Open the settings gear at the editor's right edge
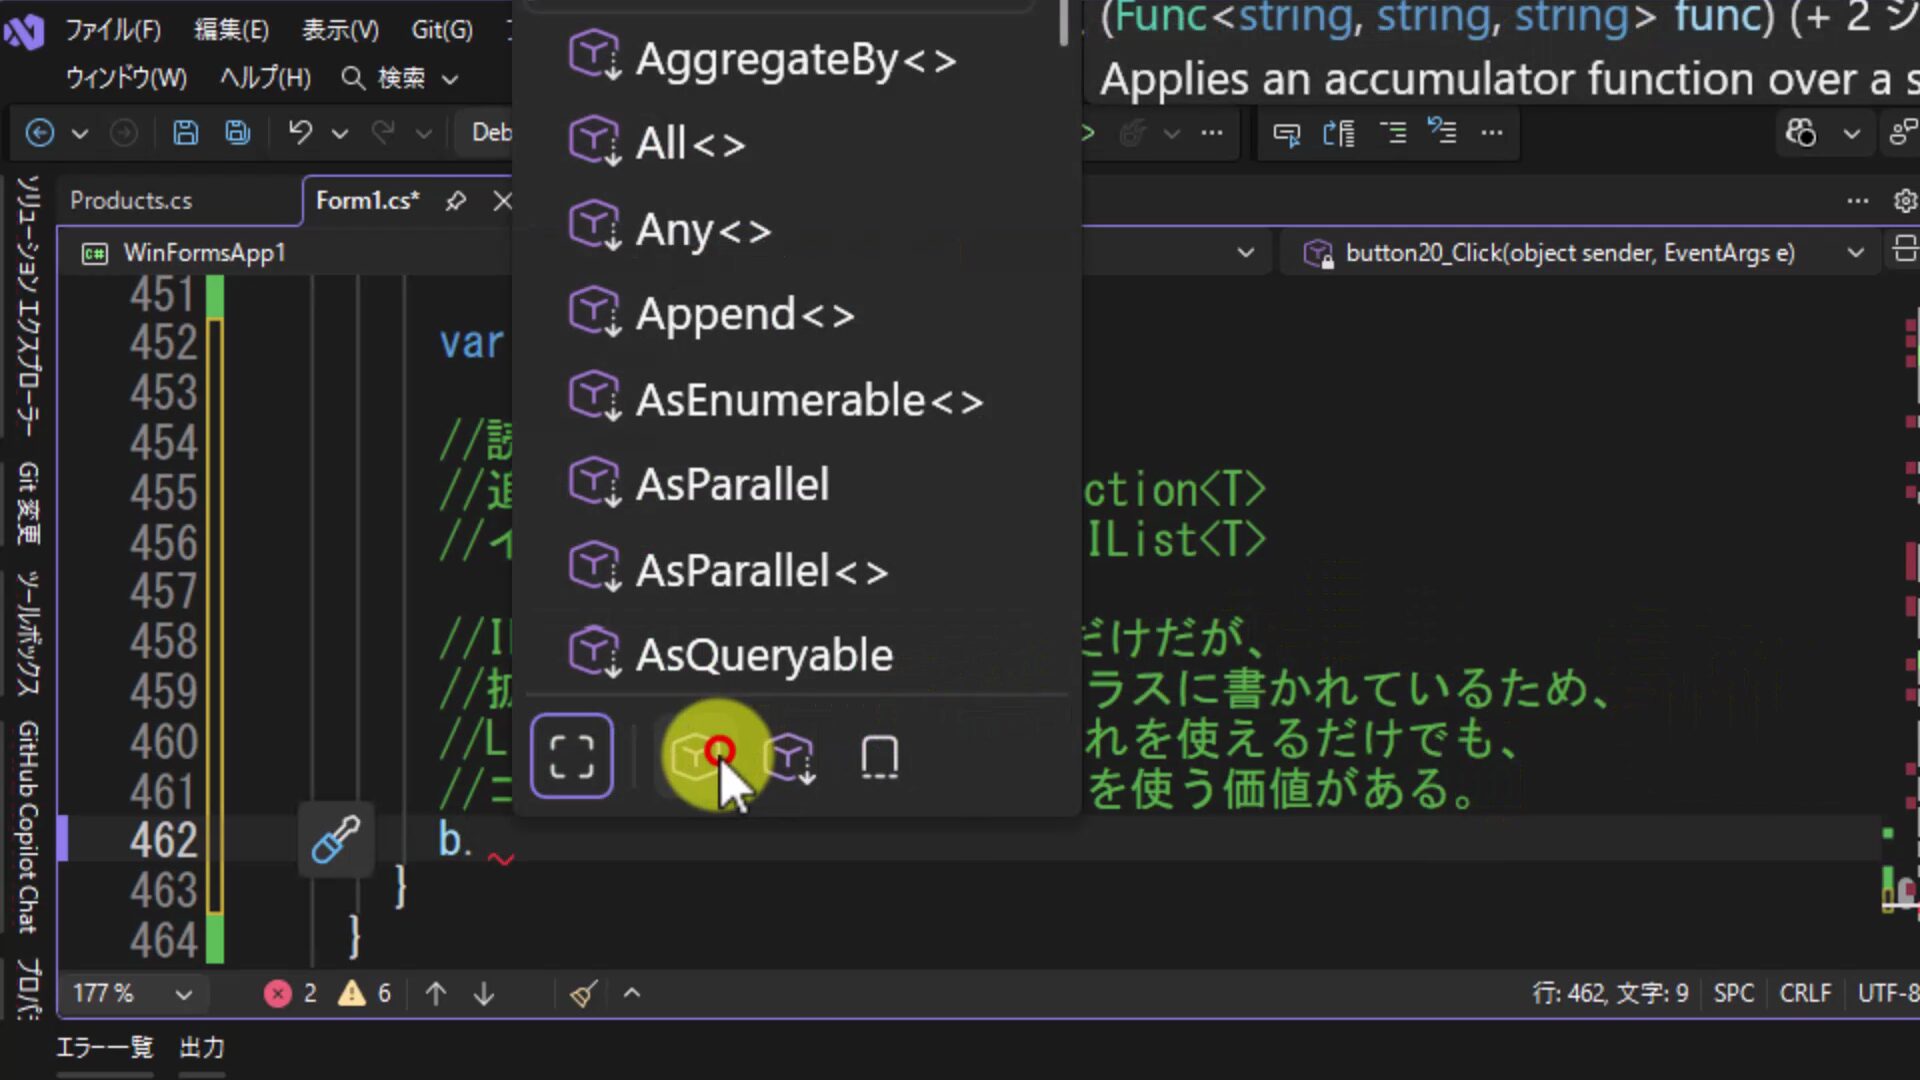Image resolution: width=1920 pixels, height=1080 pixels. point(1905,201)
